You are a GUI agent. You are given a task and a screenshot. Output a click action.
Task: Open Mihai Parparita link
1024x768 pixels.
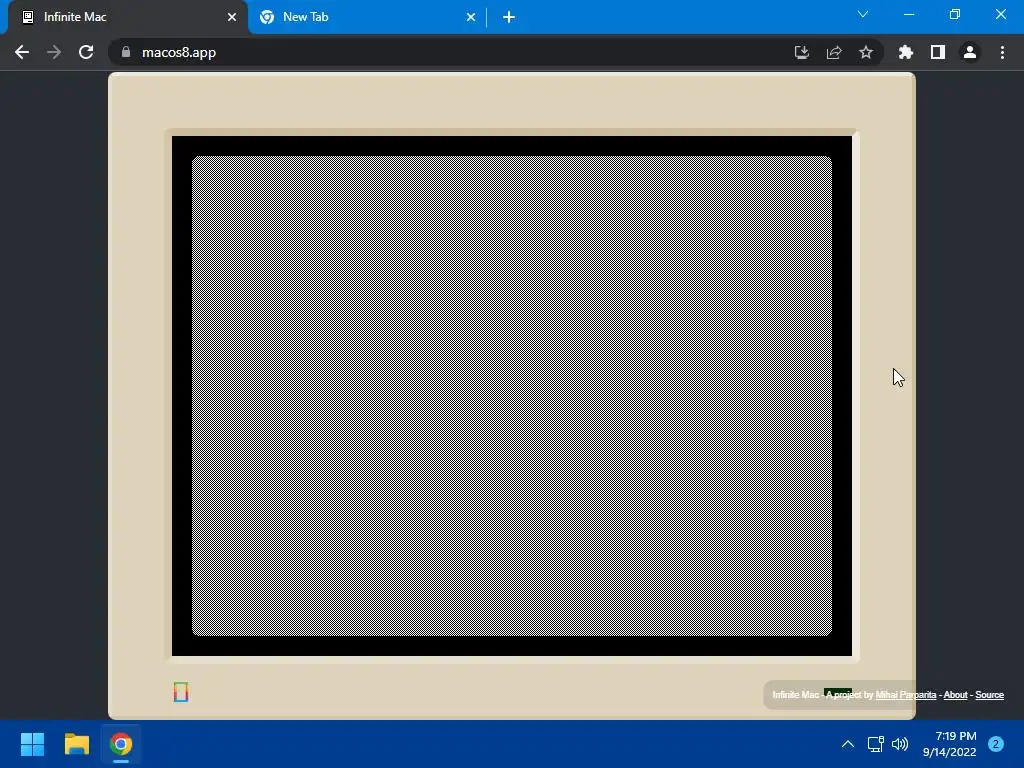[905, 695]
